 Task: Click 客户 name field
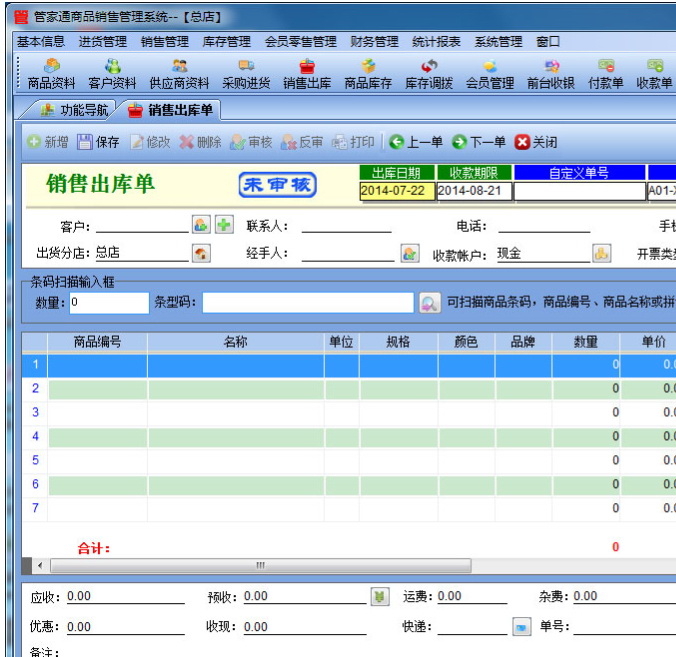[x=142, y=225]
